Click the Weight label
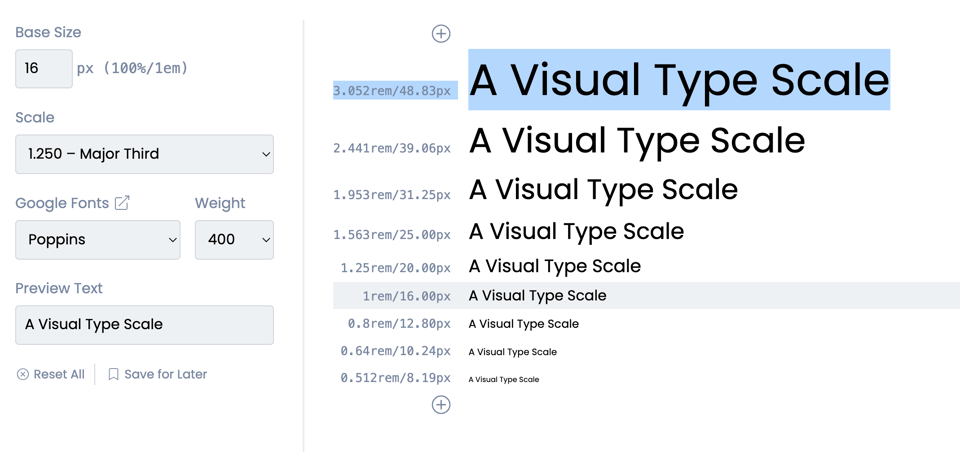The height and width of the screenshot is (452, 960). click(220, 203)
